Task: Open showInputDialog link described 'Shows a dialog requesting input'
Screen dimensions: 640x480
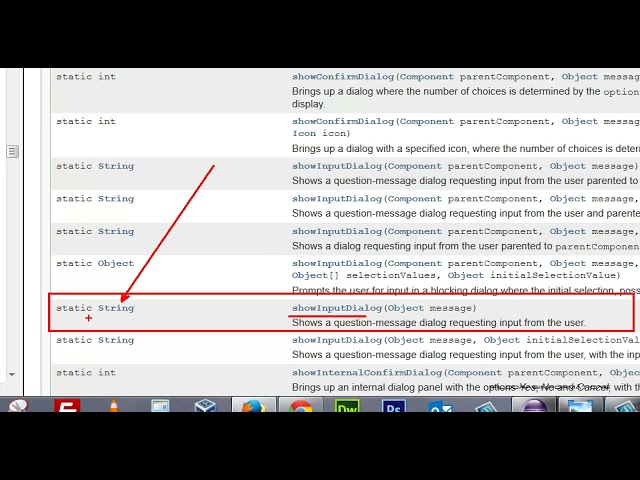Action: [x=337, y=231]
